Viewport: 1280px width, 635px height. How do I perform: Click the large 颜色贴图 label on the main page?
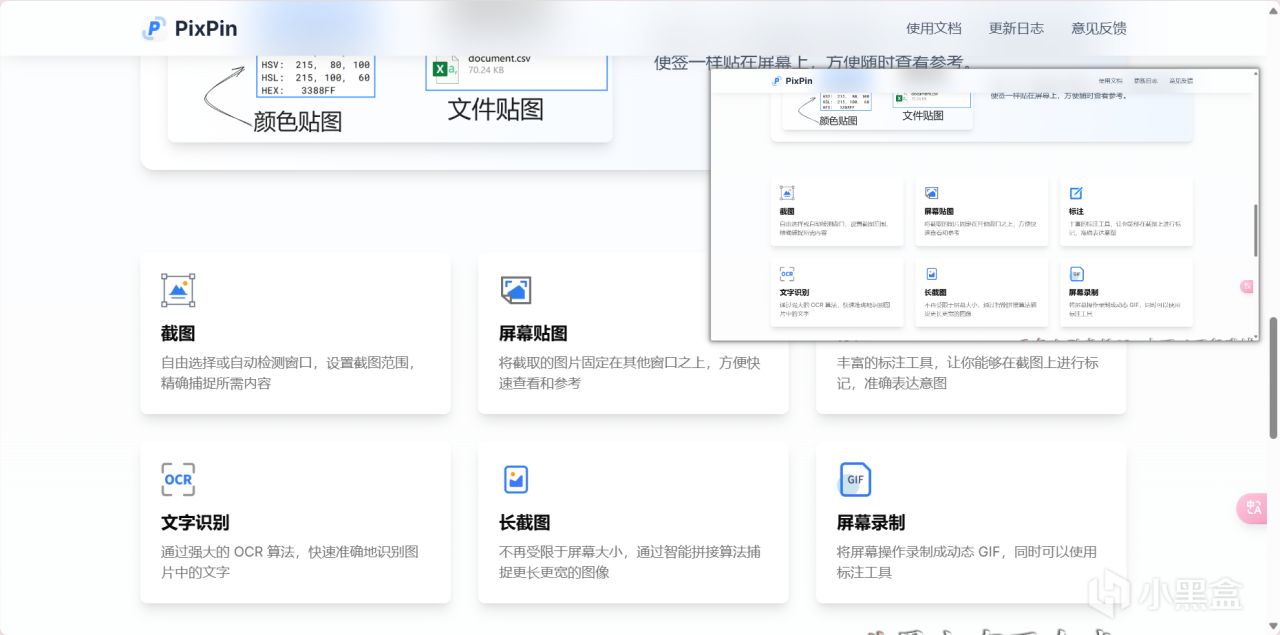point(297,122)
